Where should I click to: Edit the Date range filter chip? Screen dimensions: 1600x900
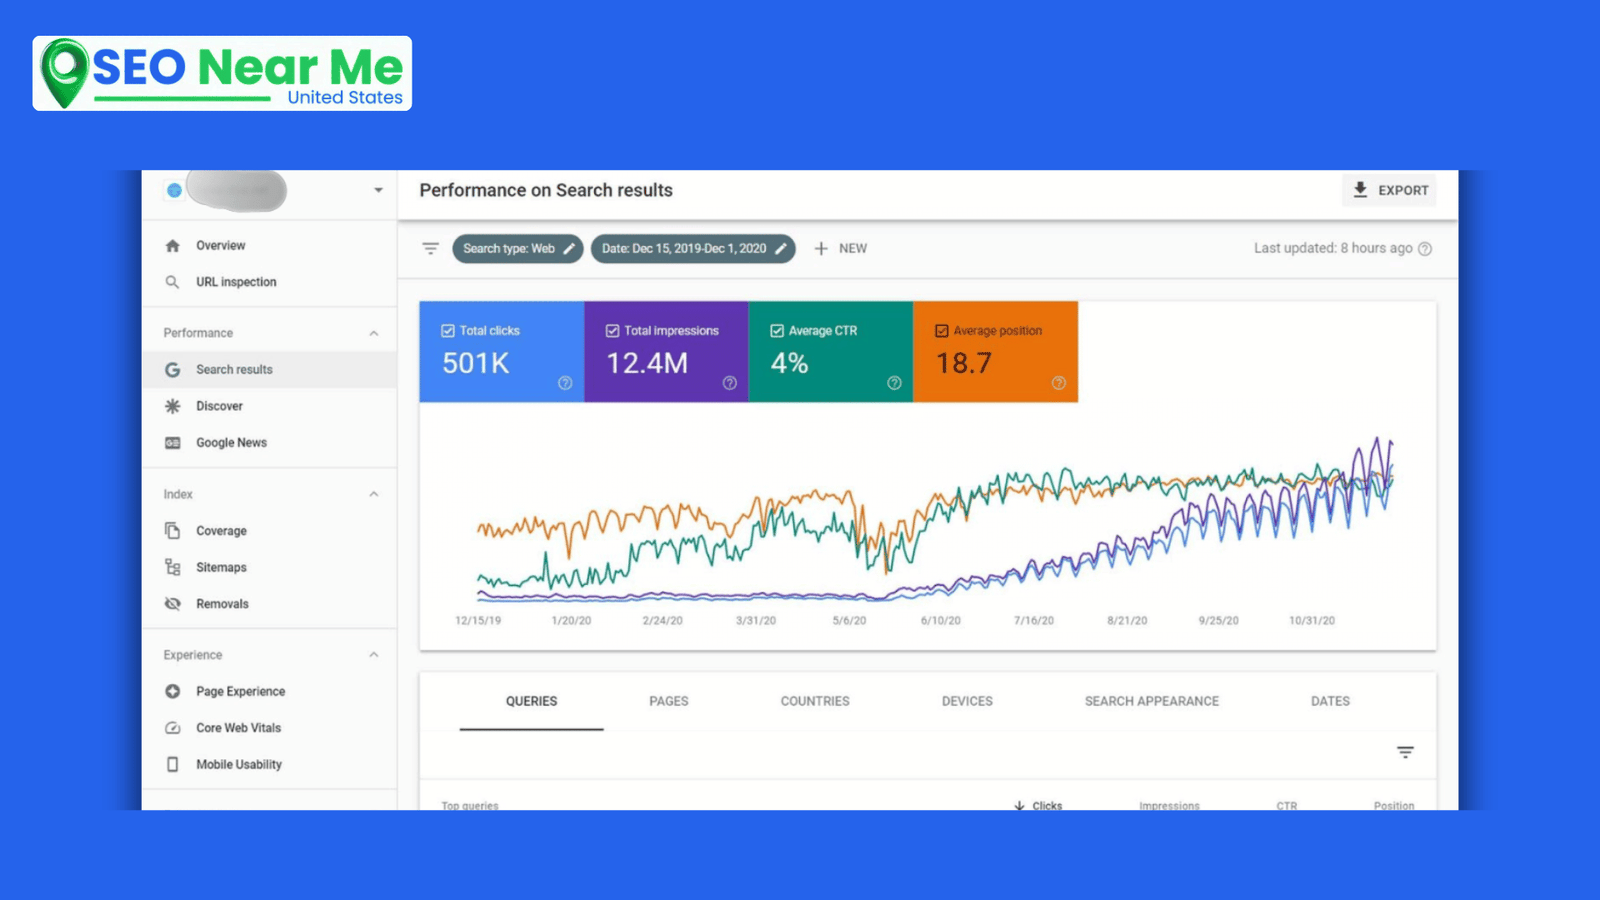pos(692,249)
